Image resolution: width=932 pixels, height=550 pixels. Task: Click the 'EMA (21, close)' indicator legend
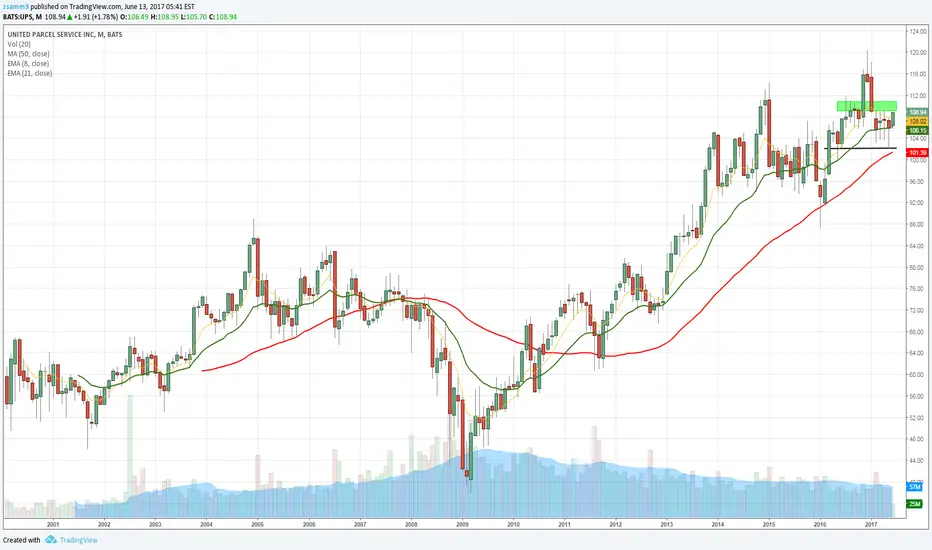pyautogui.click(x=30, y=73)
